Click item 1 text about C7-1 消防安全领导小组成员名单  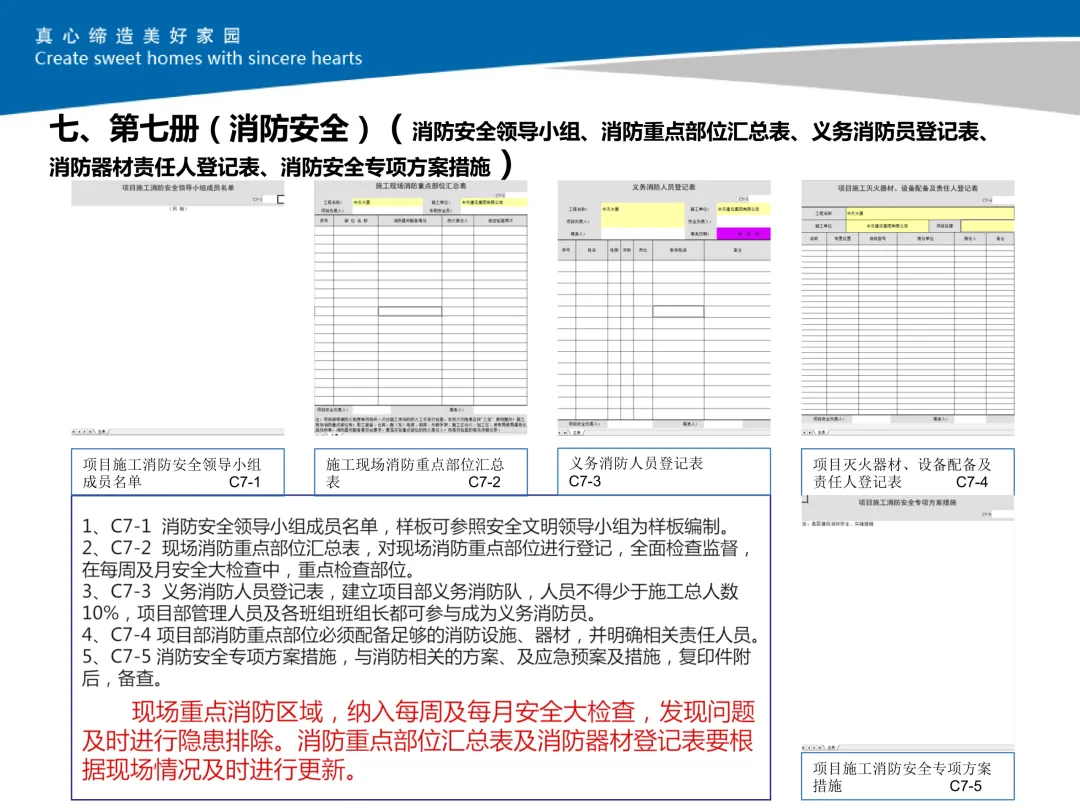tap(406, 527)
